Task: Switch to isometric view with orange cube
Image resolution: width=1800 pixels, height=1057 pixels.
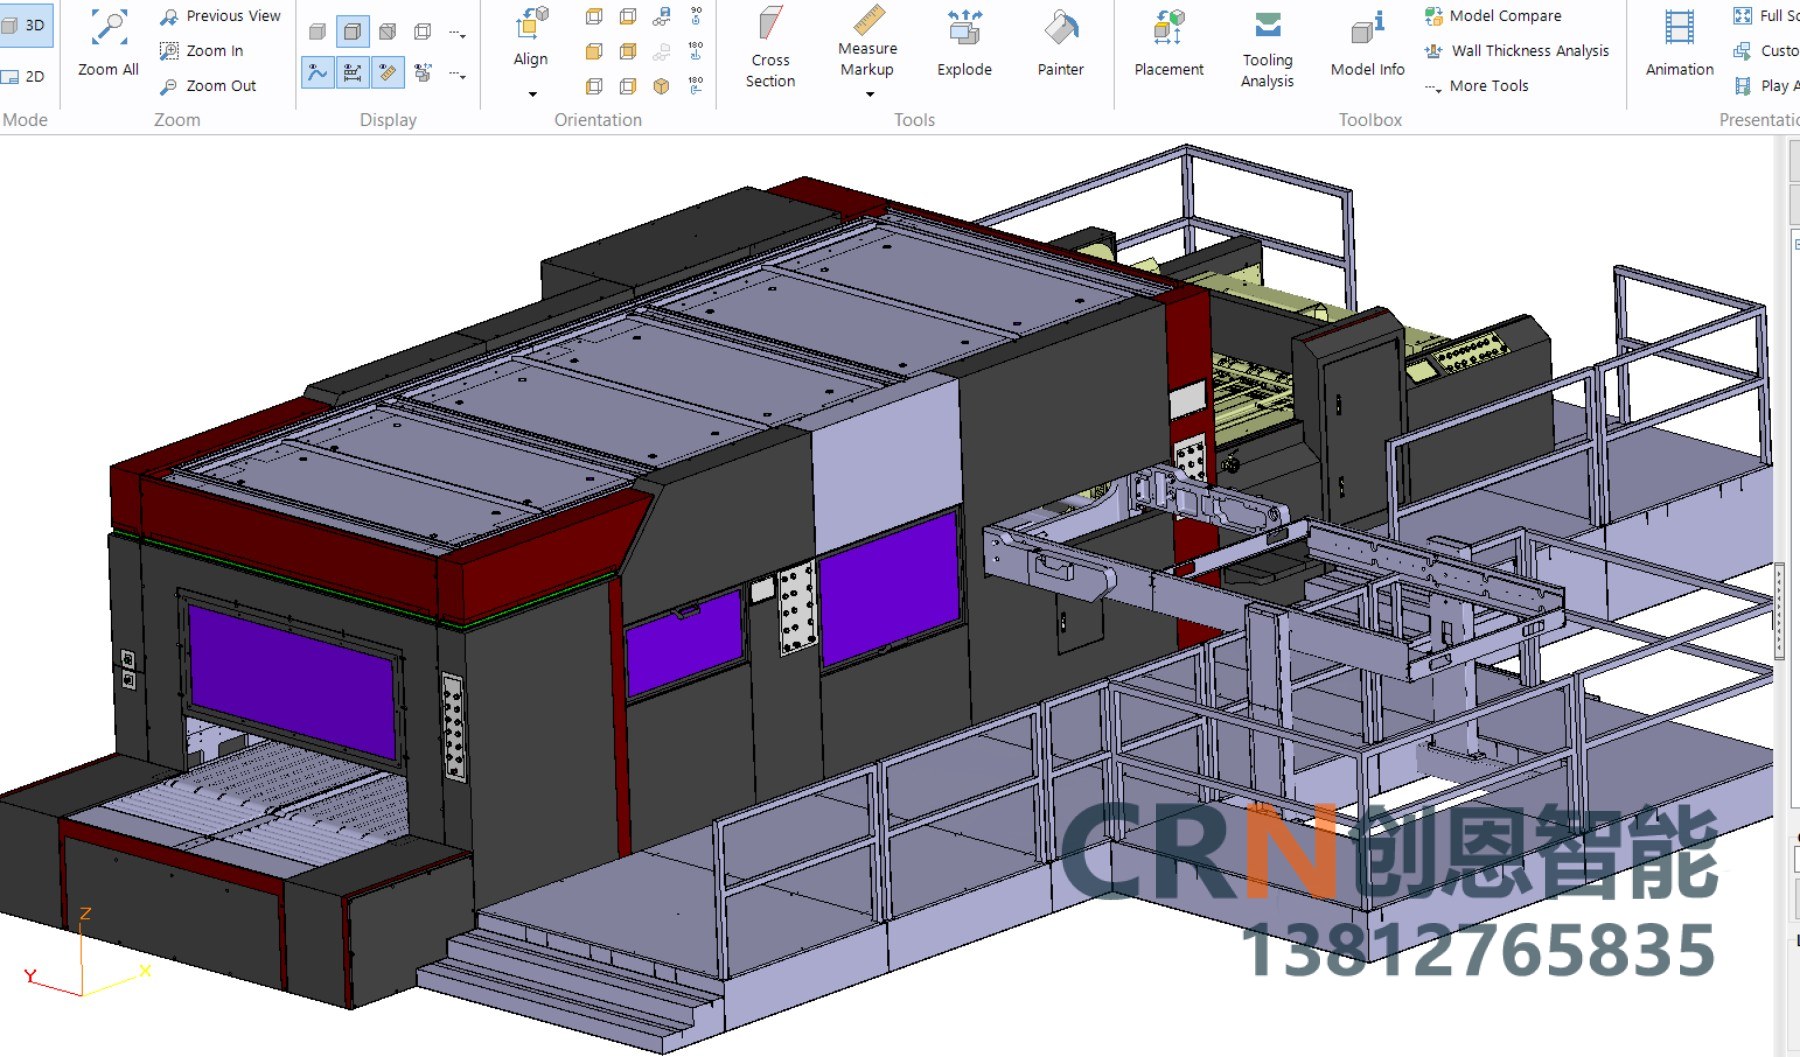Action: tap(662, 86)
